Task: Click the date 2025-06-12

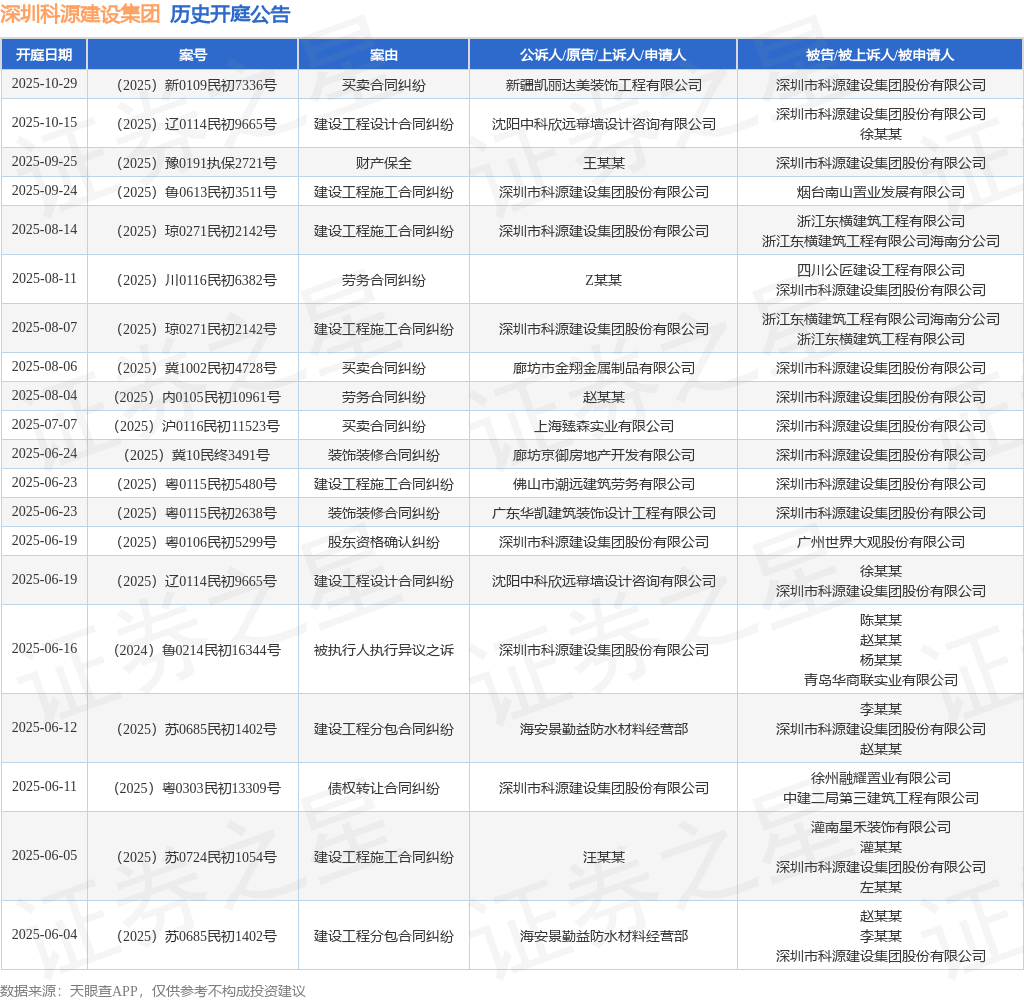Action: [x=44, y=728]
